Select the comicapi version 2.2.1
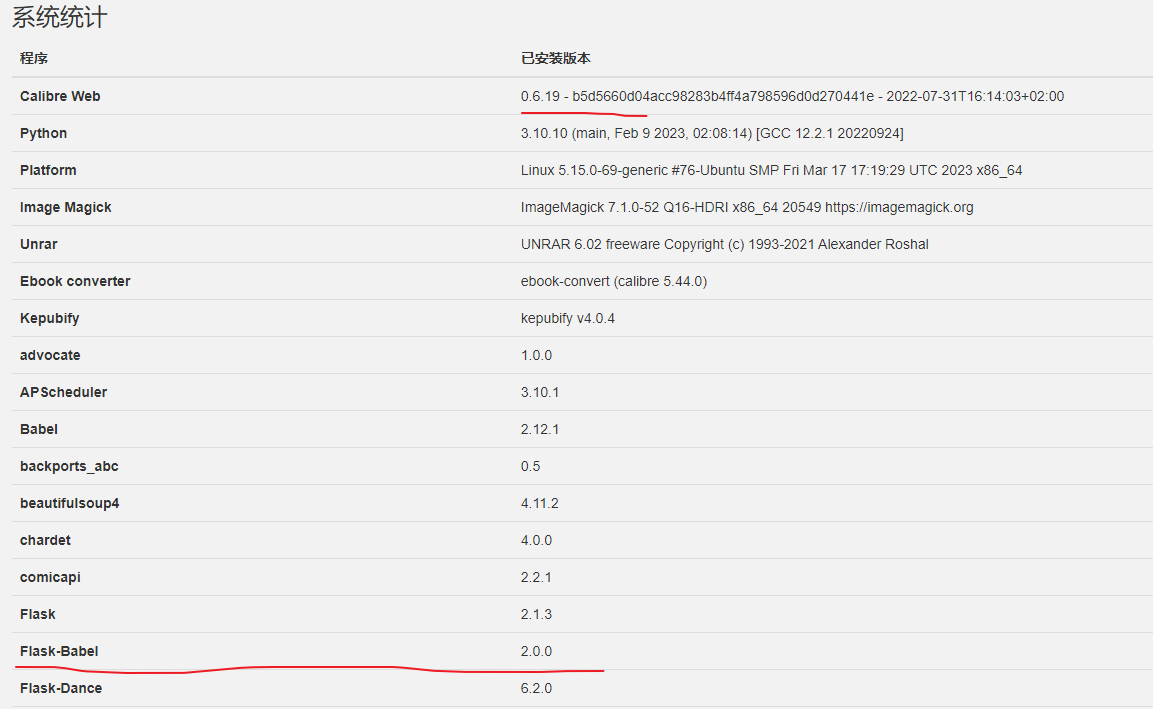This screenshot has height=709, width=1153. [x=536, y=577]
